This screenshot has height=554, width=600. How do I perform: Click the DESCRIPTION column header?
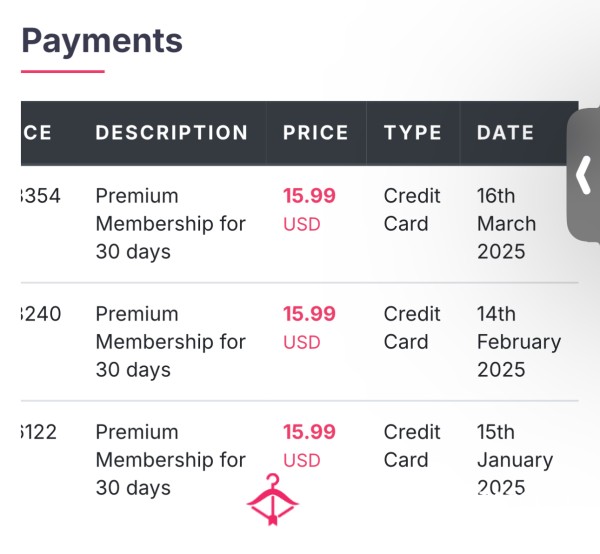(x=172, y=133)
